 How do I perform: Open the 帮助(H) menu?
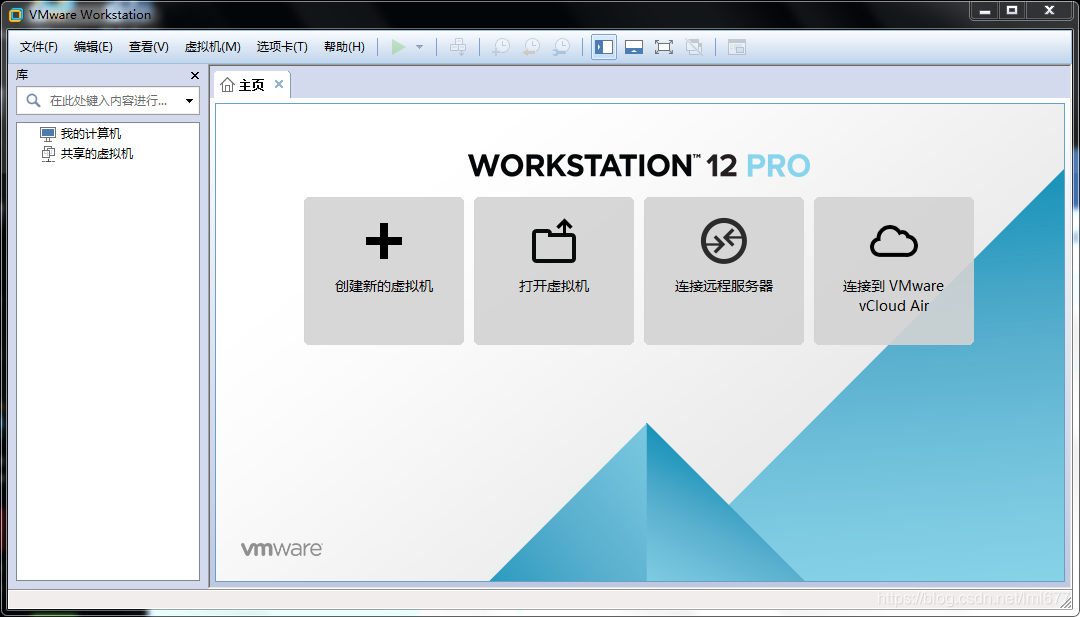[344, 47]
